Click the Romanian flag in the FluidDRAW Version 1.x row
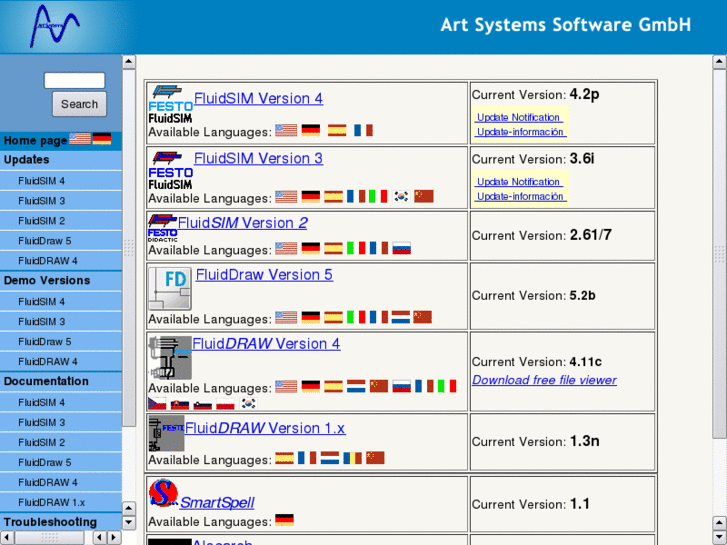Image resolution: width=727 pixels, height=545 pixels. [x=352, y=458]
